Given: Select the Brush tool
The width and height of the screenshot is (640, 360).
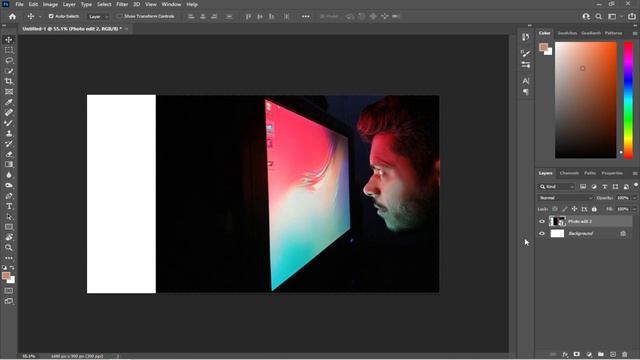Looking at the screenshot, I should [x=9, y=123].
